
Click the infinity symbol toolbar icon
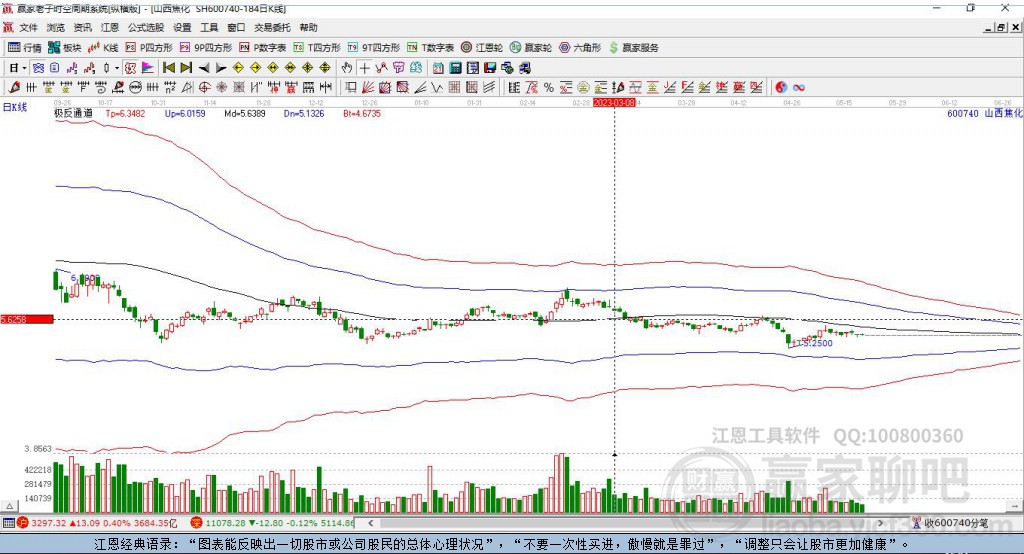[799, 88]
